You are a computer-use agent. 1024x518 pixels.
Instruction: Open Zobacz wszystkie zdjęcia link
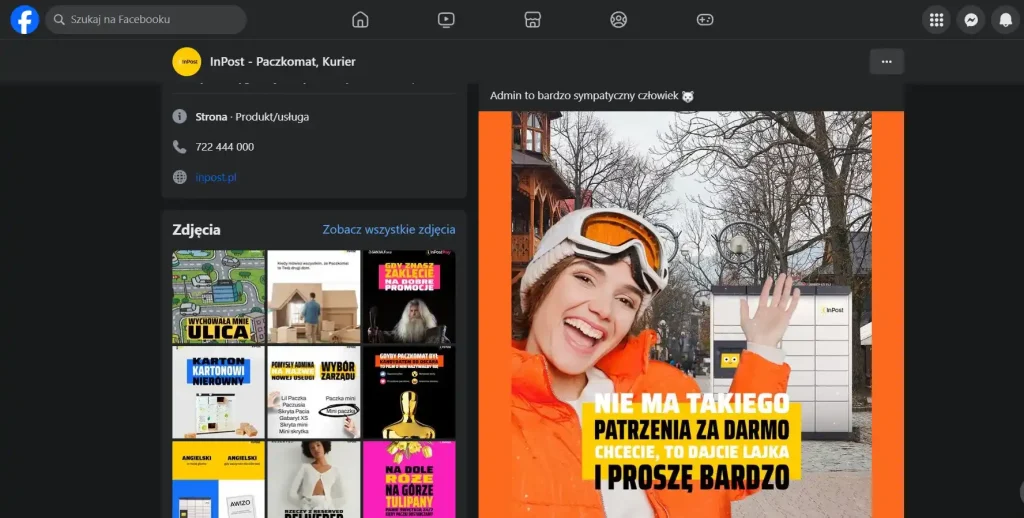tap(389, 229)
